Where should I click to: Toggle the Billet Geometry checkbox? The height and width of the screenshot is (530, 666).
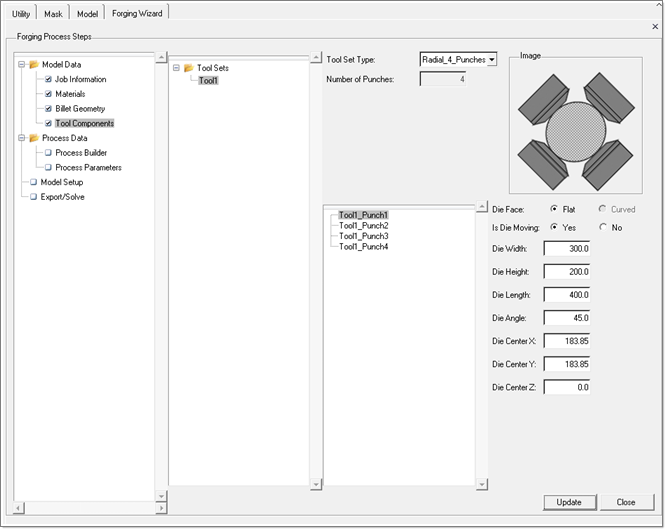coord(48,108)
